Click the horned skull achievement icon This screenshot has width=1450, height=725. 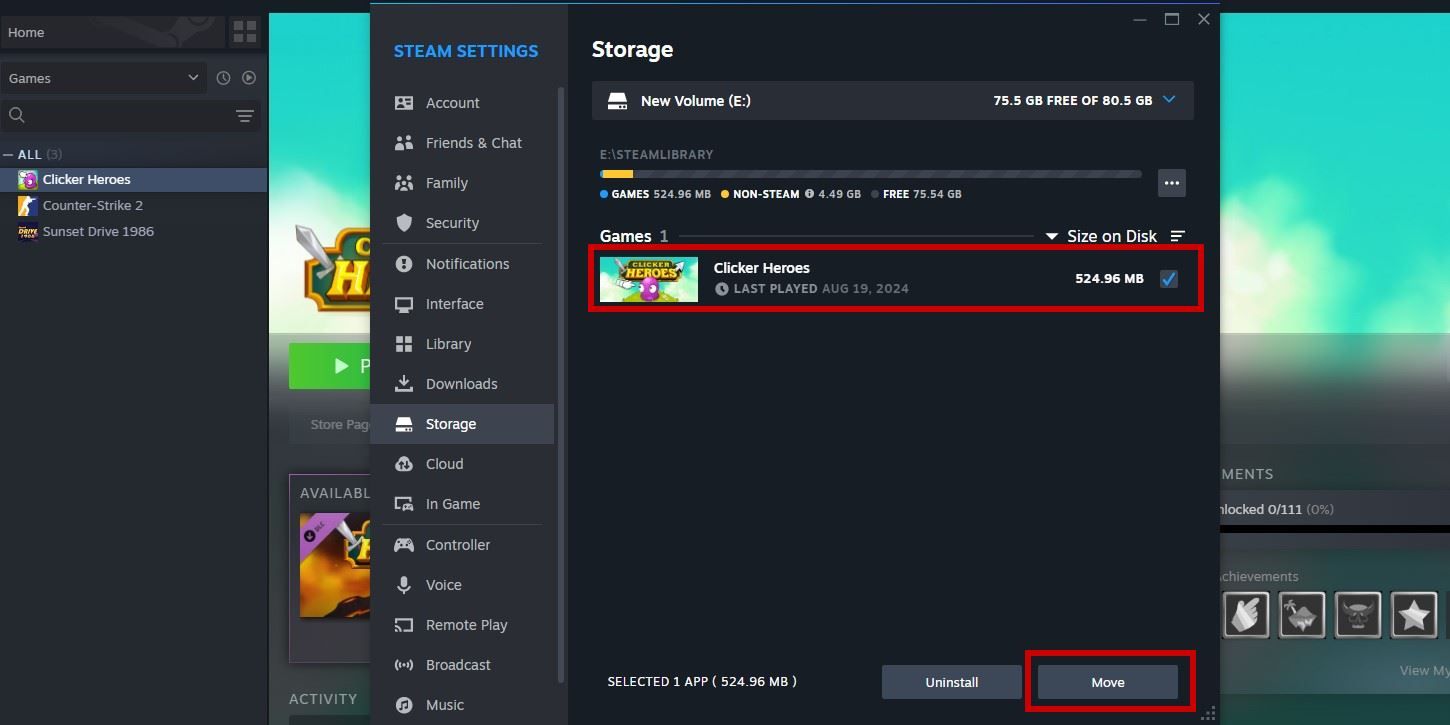click(x=1358, y=615)
